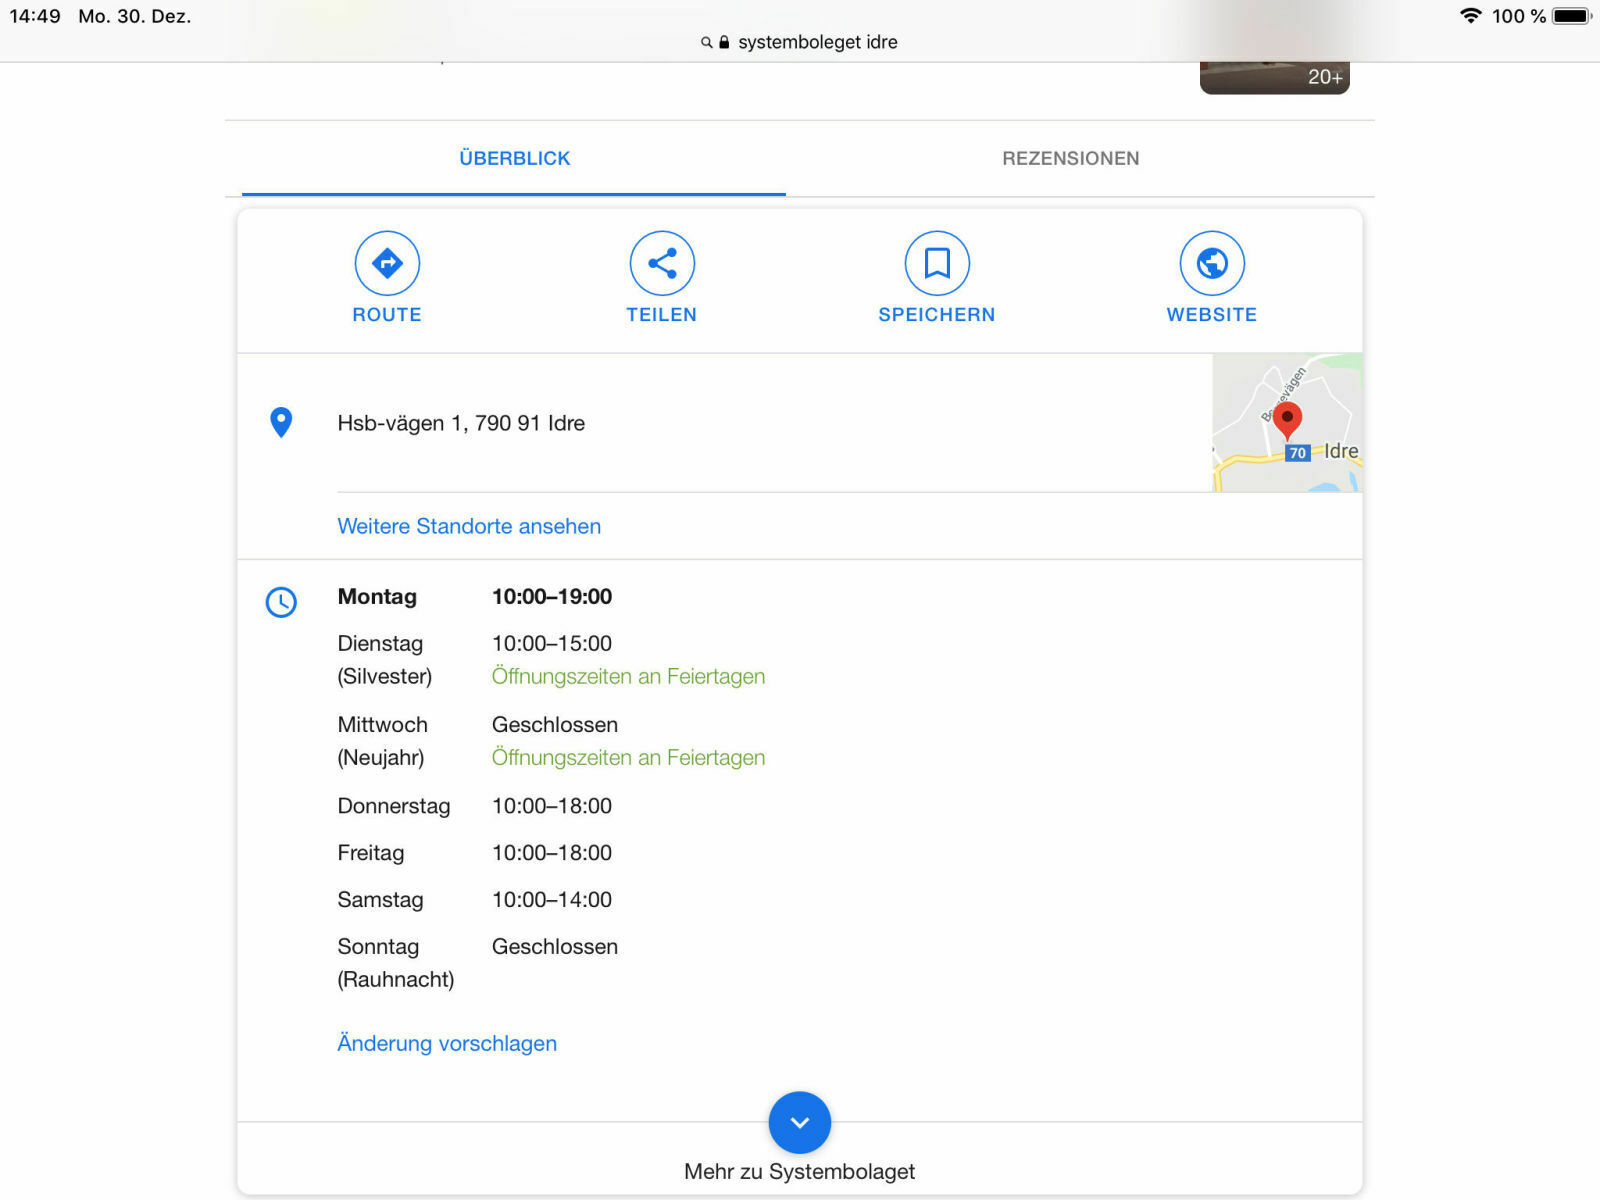Open Weitere Standorte ansehen link
The image size is (1600, 1200).
[x=469, y=526]
